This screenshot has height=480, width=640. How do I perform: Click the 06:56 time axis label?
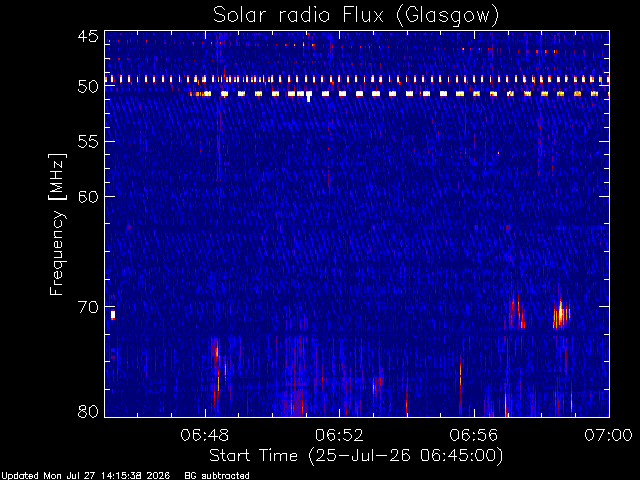point(473,435)
